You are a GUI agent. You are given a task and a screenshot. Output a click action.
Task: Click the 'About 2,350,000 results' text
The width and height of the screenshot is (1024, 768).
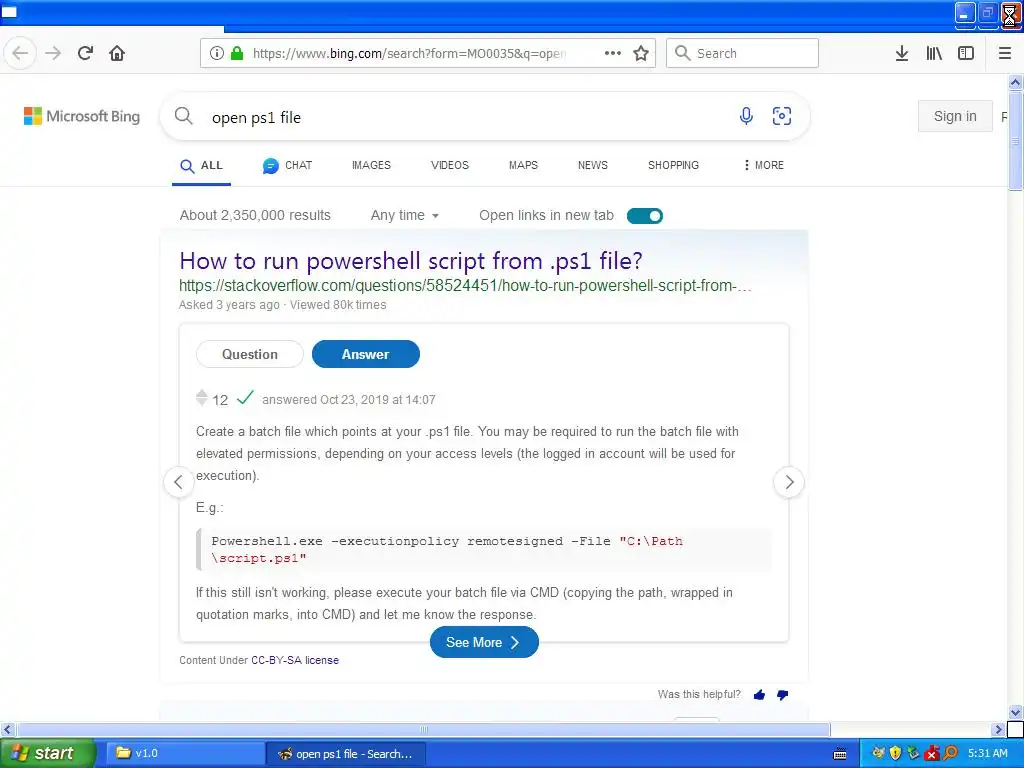pos(255,216)
